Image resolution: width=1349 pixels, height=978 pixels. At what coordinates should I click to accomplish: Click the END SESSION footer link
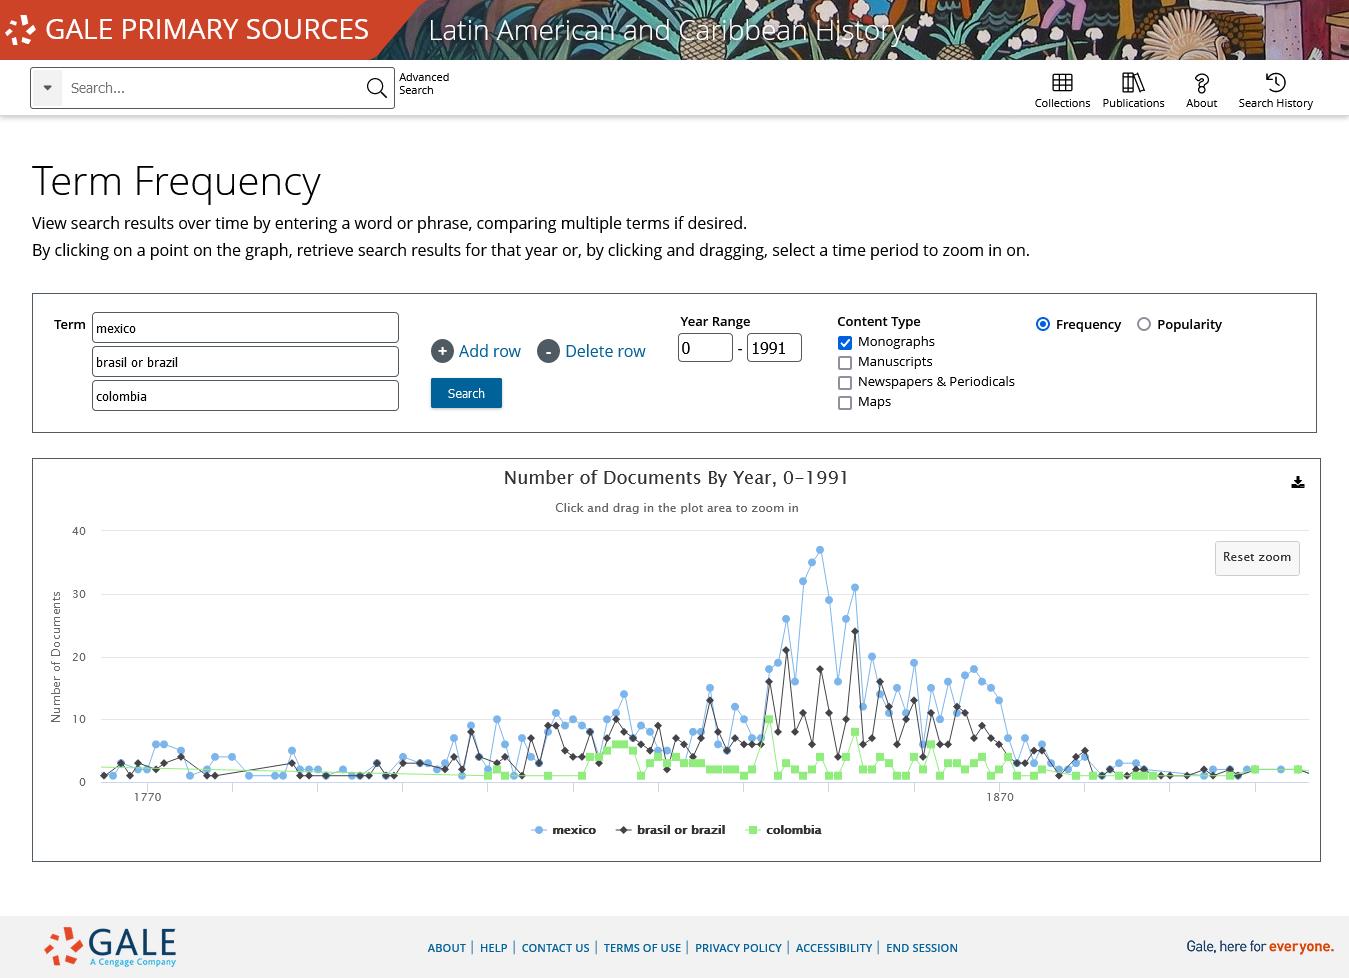[922, 948]
